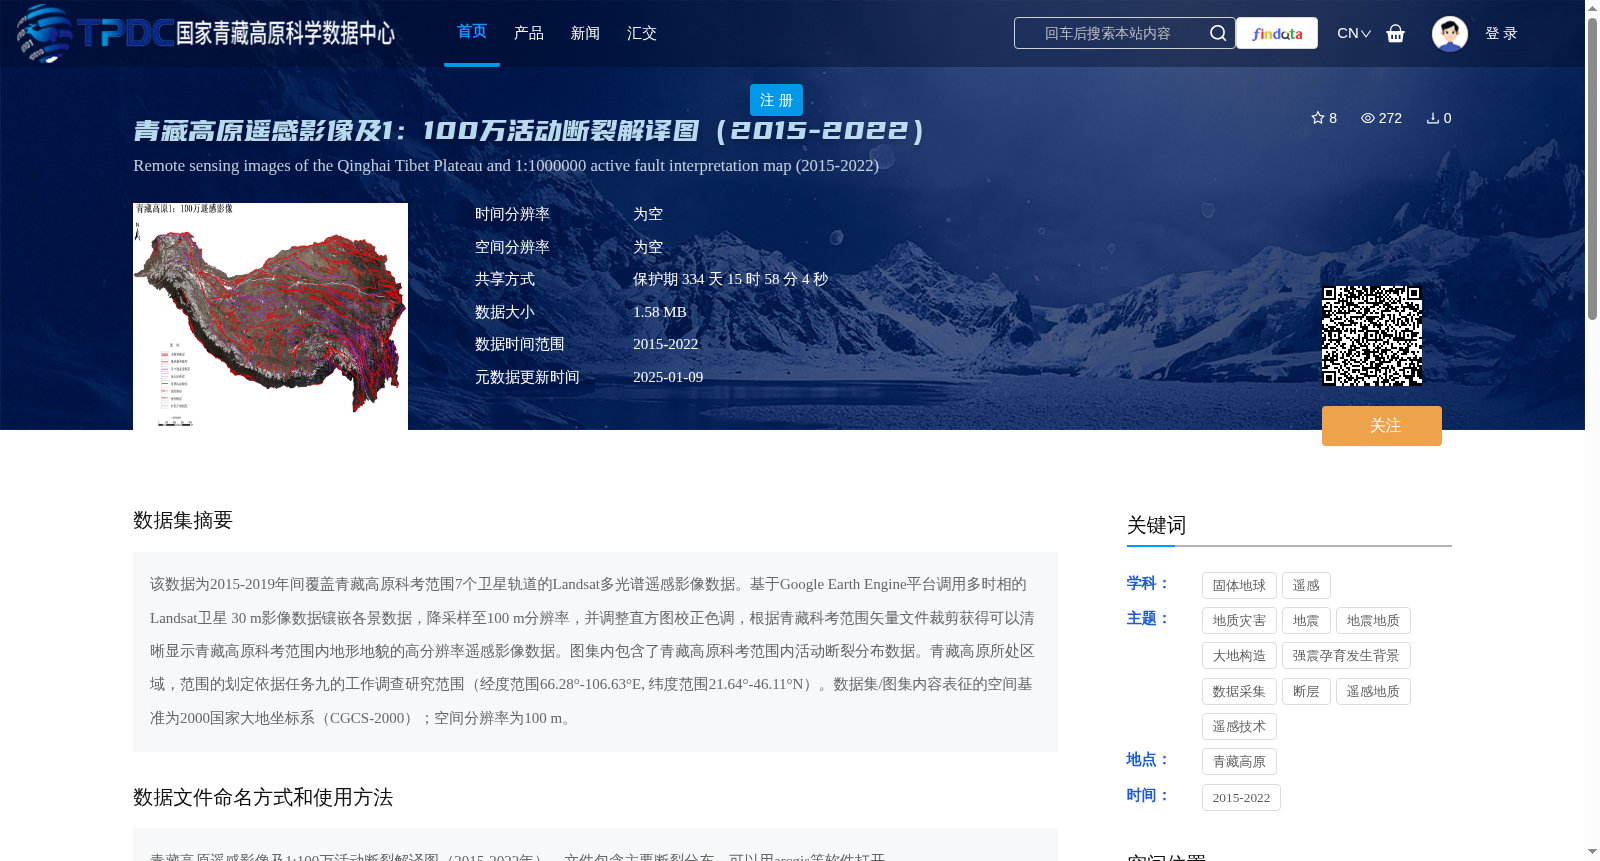Image resolution: width=1600 pixels, height=861 pixels.
Task: Click the 空间分辨率 field label
Action: [x=512, y=247]
